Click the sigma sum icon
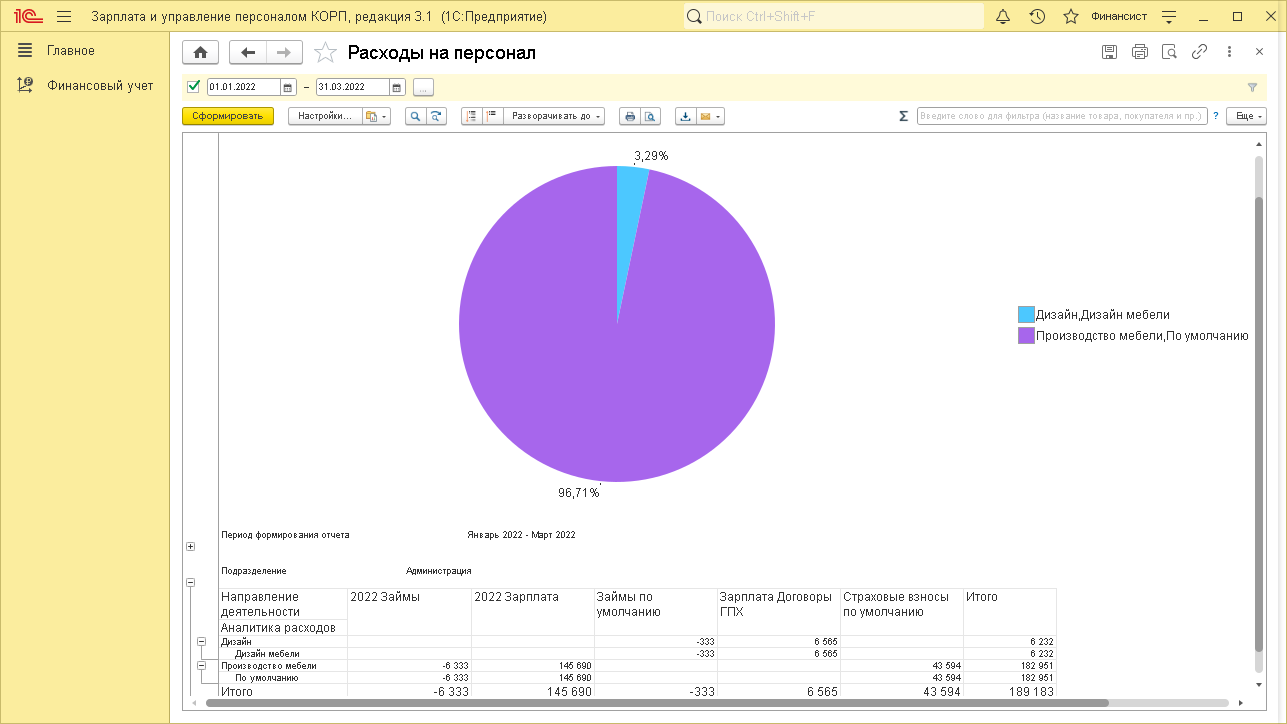Image resolution: width=1287 pixels, height=724 pixels. click(903, 116)
